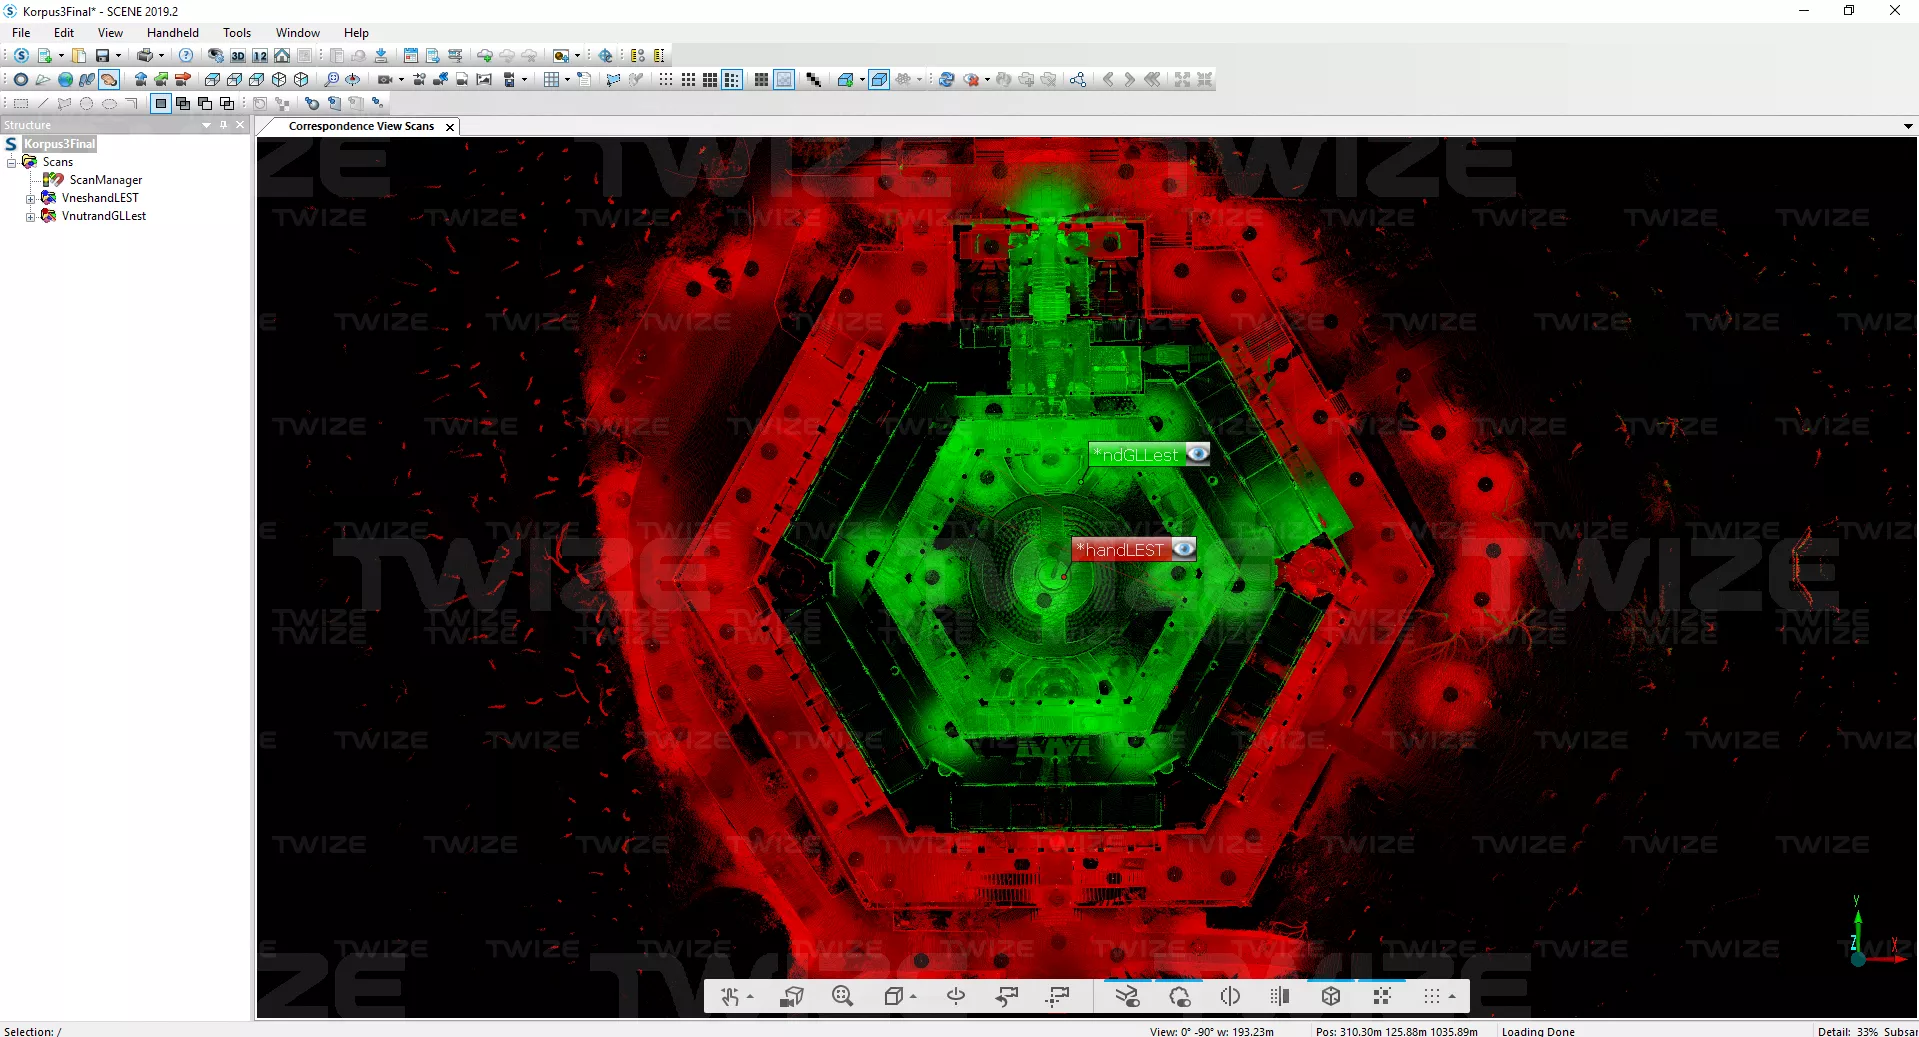Viewport: 1919px width, 1037px height.
Task: Open the Tools menu
Action: 236,33
